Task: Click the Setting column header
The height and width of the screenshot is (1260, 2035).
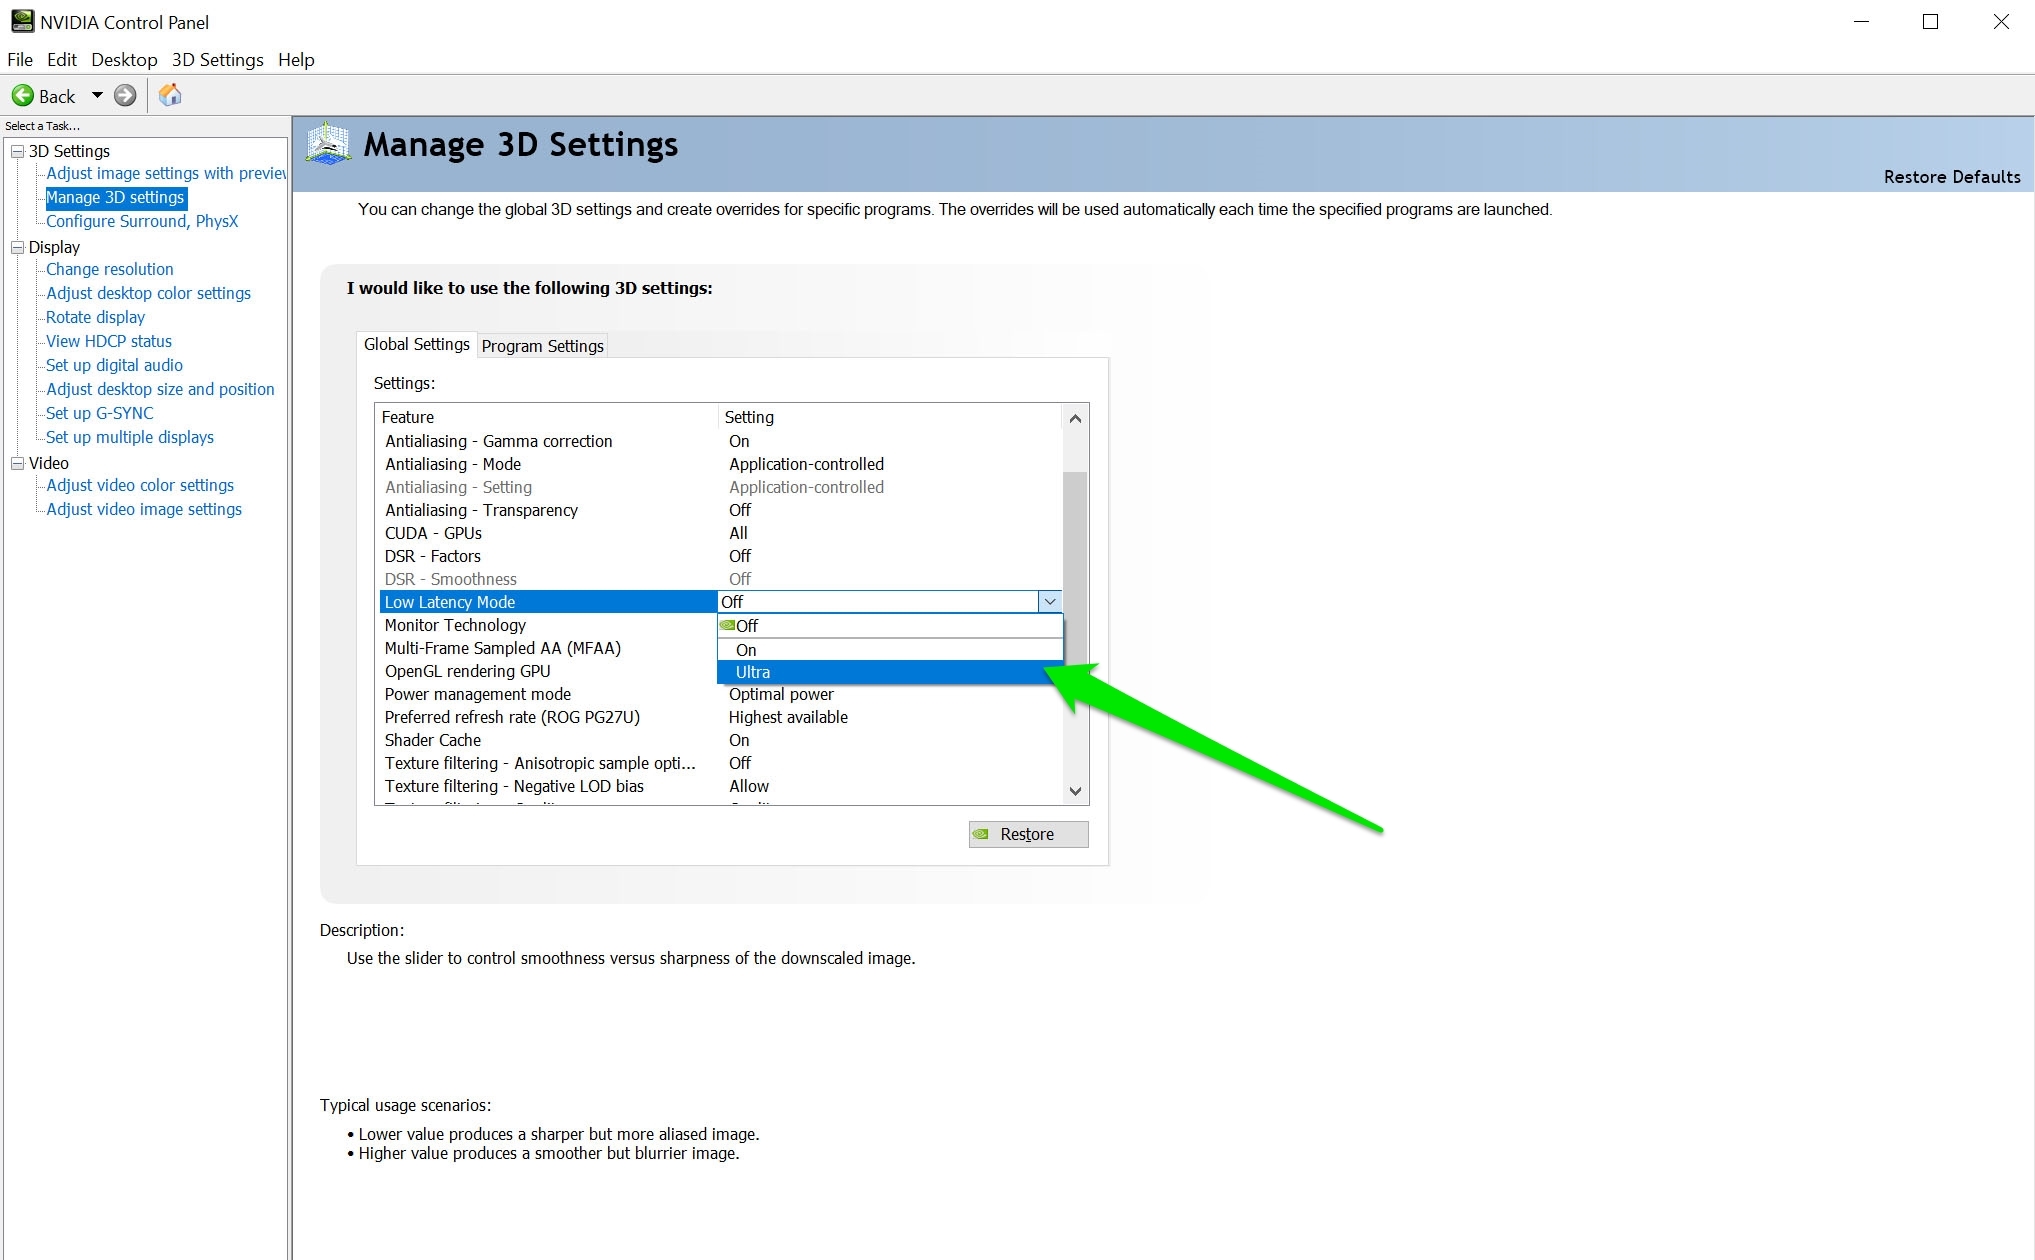Action: pyautogui.click(x=890, y=417)
